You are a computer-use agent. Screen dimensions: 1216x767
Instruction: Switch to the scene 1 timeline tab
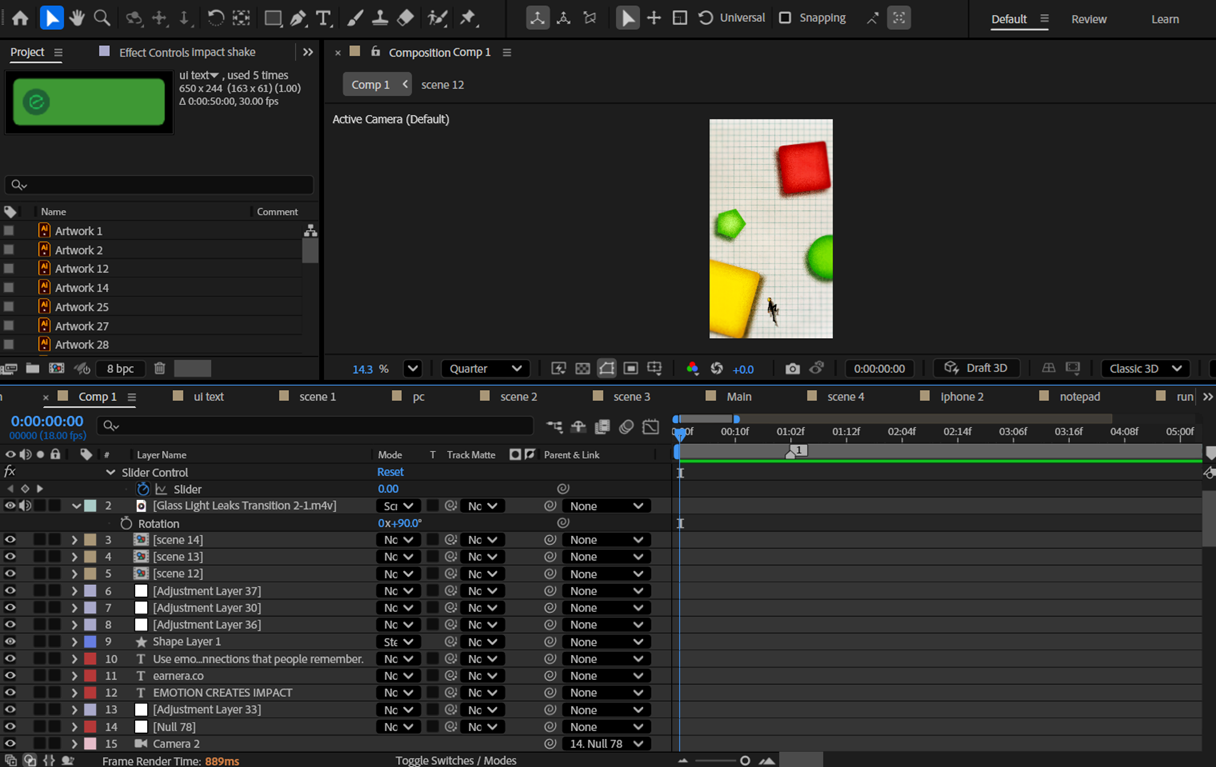[318, 397]
